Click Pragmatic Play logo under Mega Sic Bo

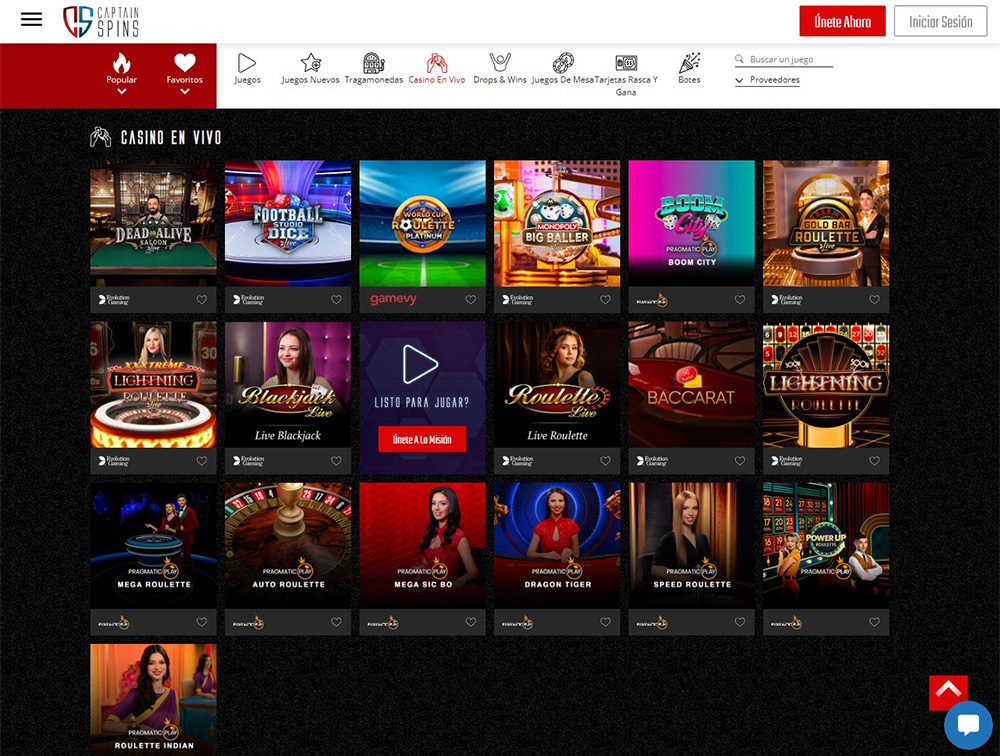[383, 623]
